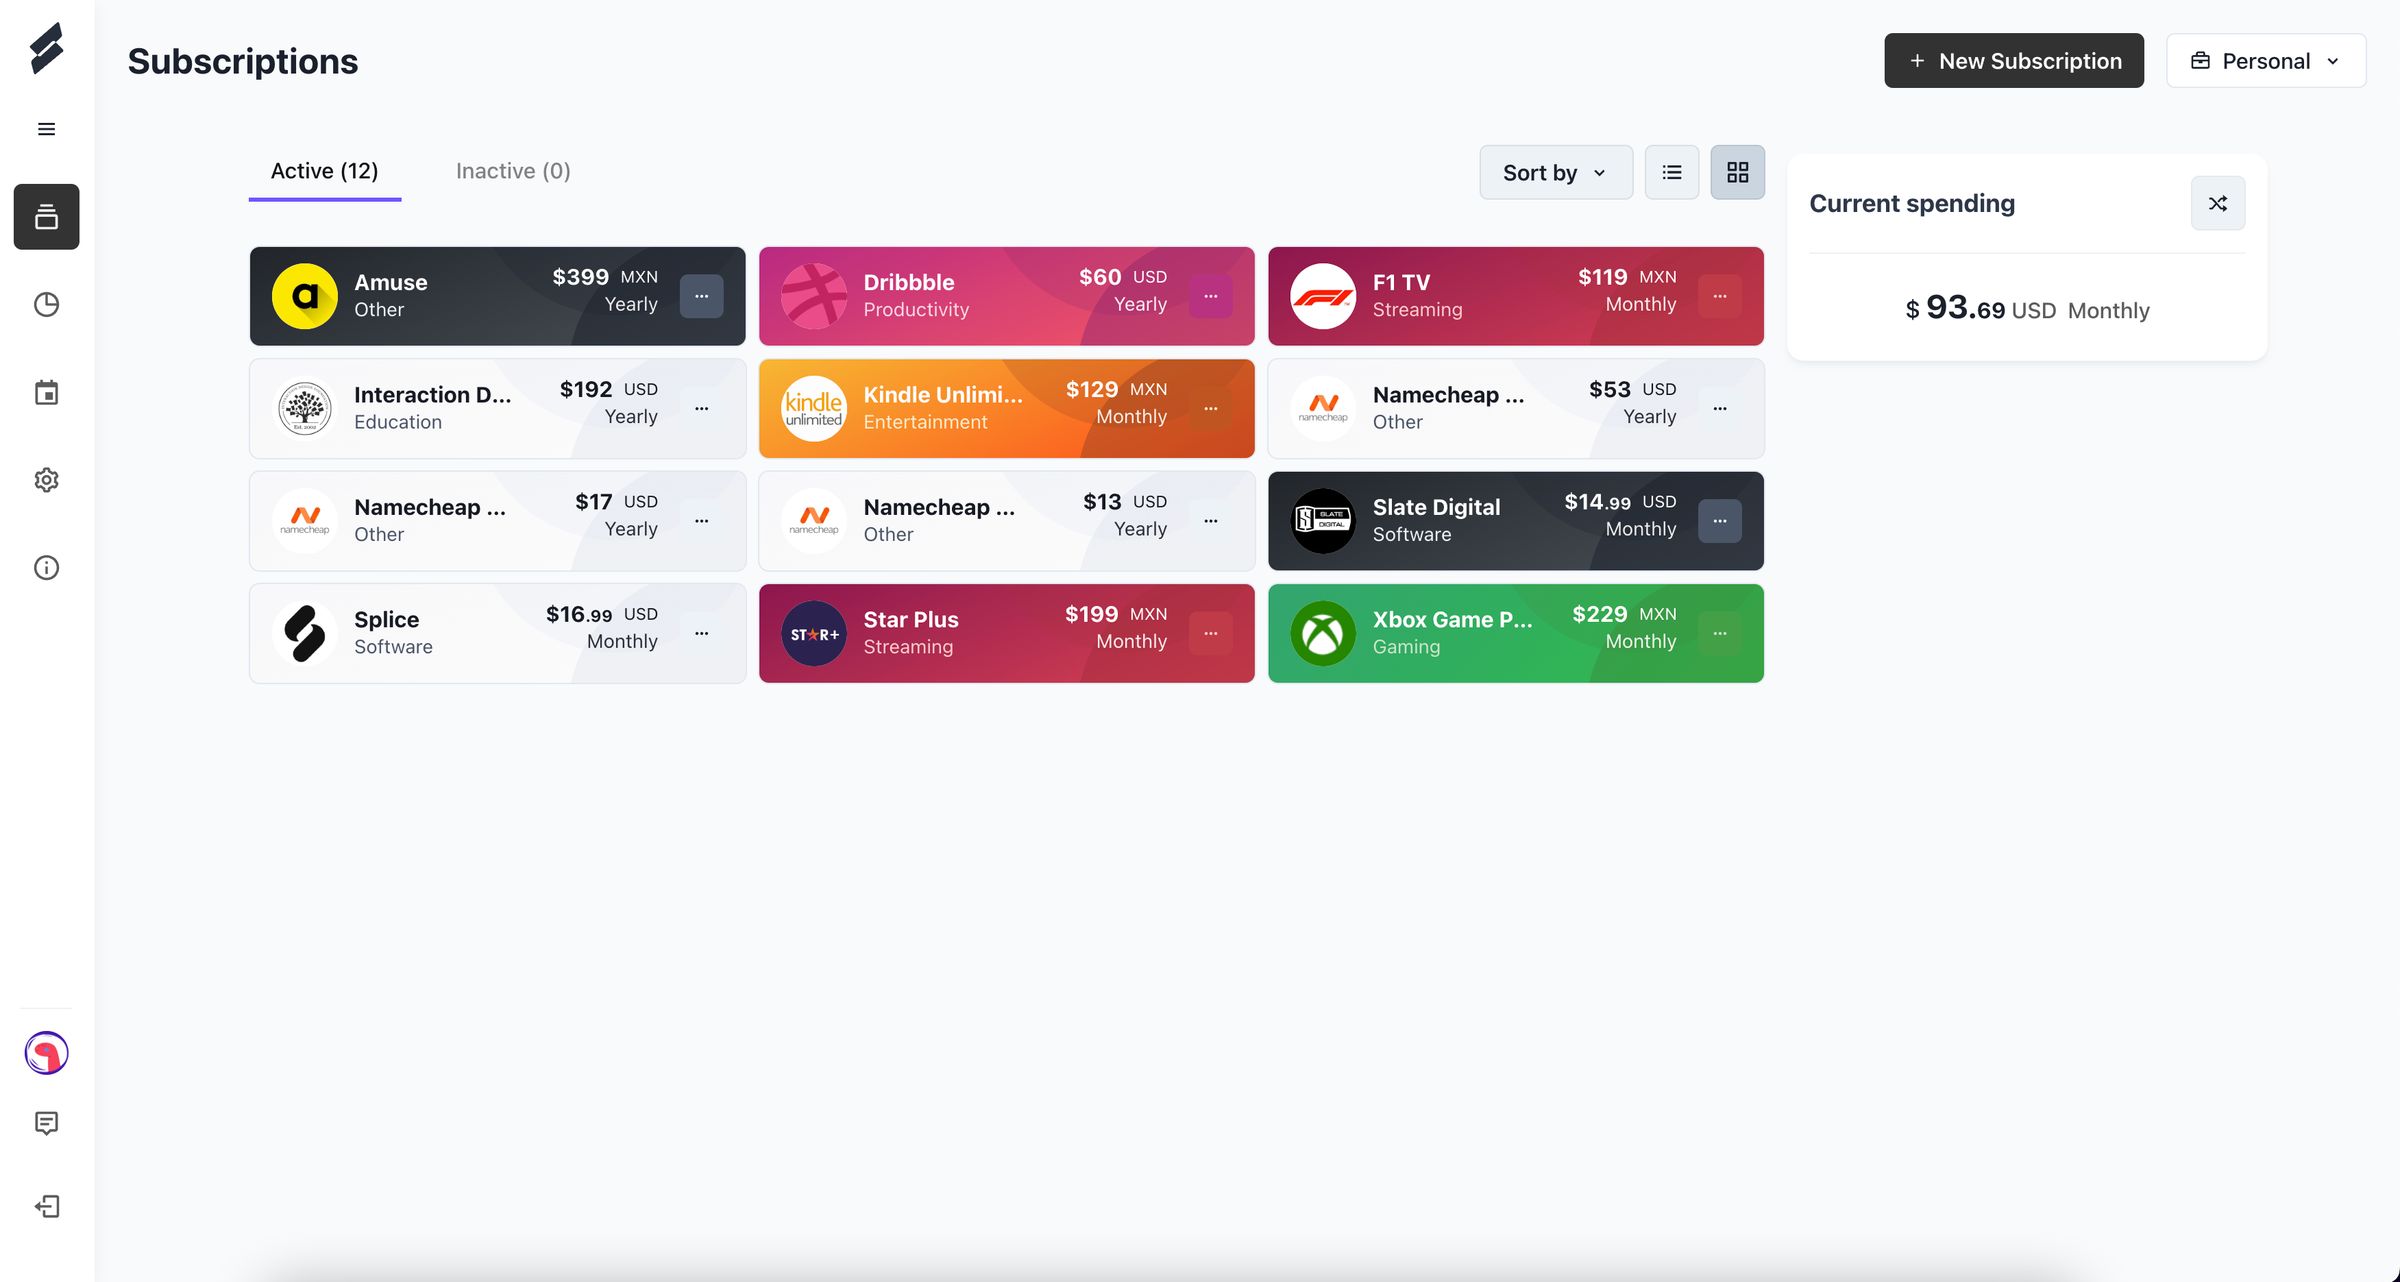This screenshot has height=1282, width=2400.
Task: Open the options menu on the Dribbble card
Action: click(1210, 296)
